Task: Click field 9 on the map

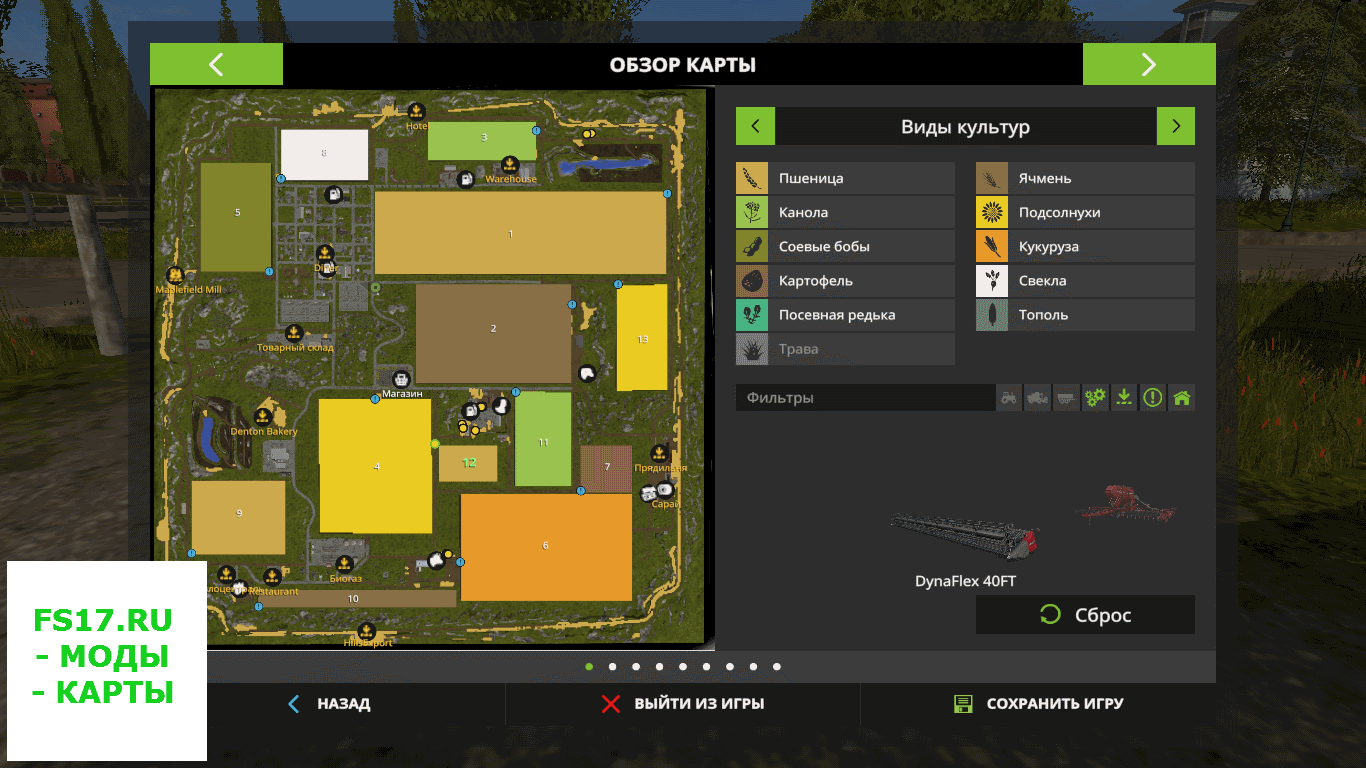Action: coord(238,517)
